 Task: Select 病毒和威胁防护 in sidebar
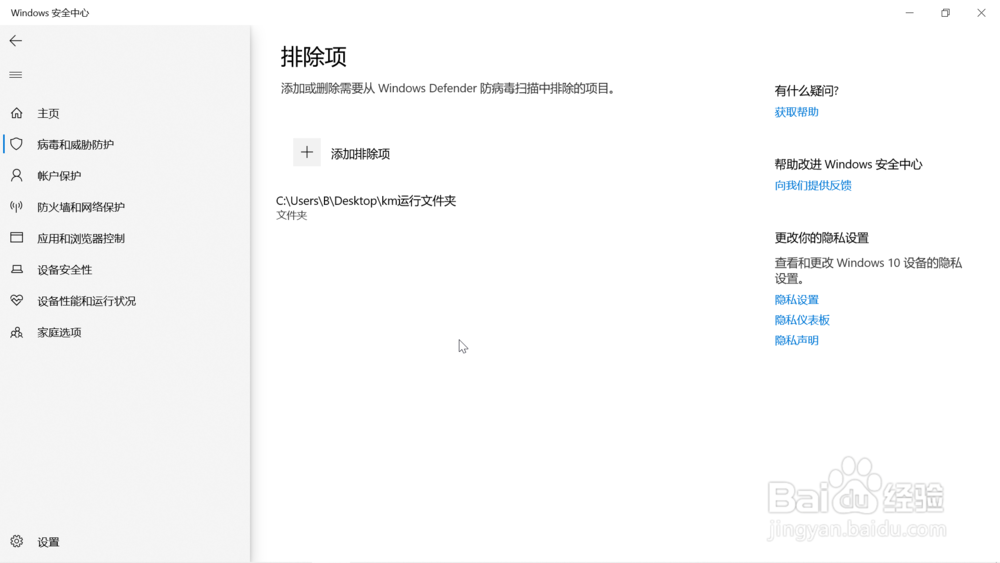[x=75, y=145]
